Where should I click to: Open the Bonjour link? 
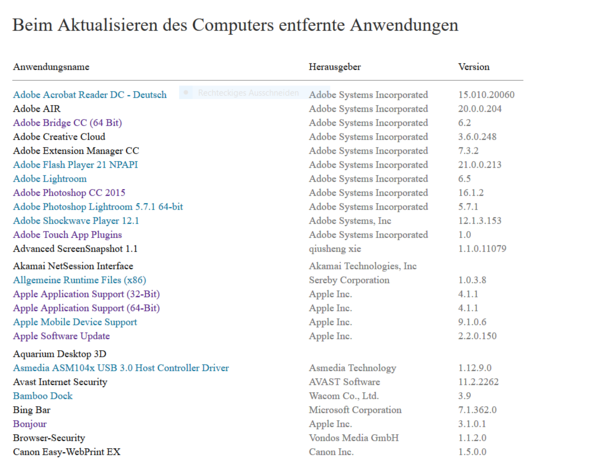pyautogui.click(x=30, y=424)
